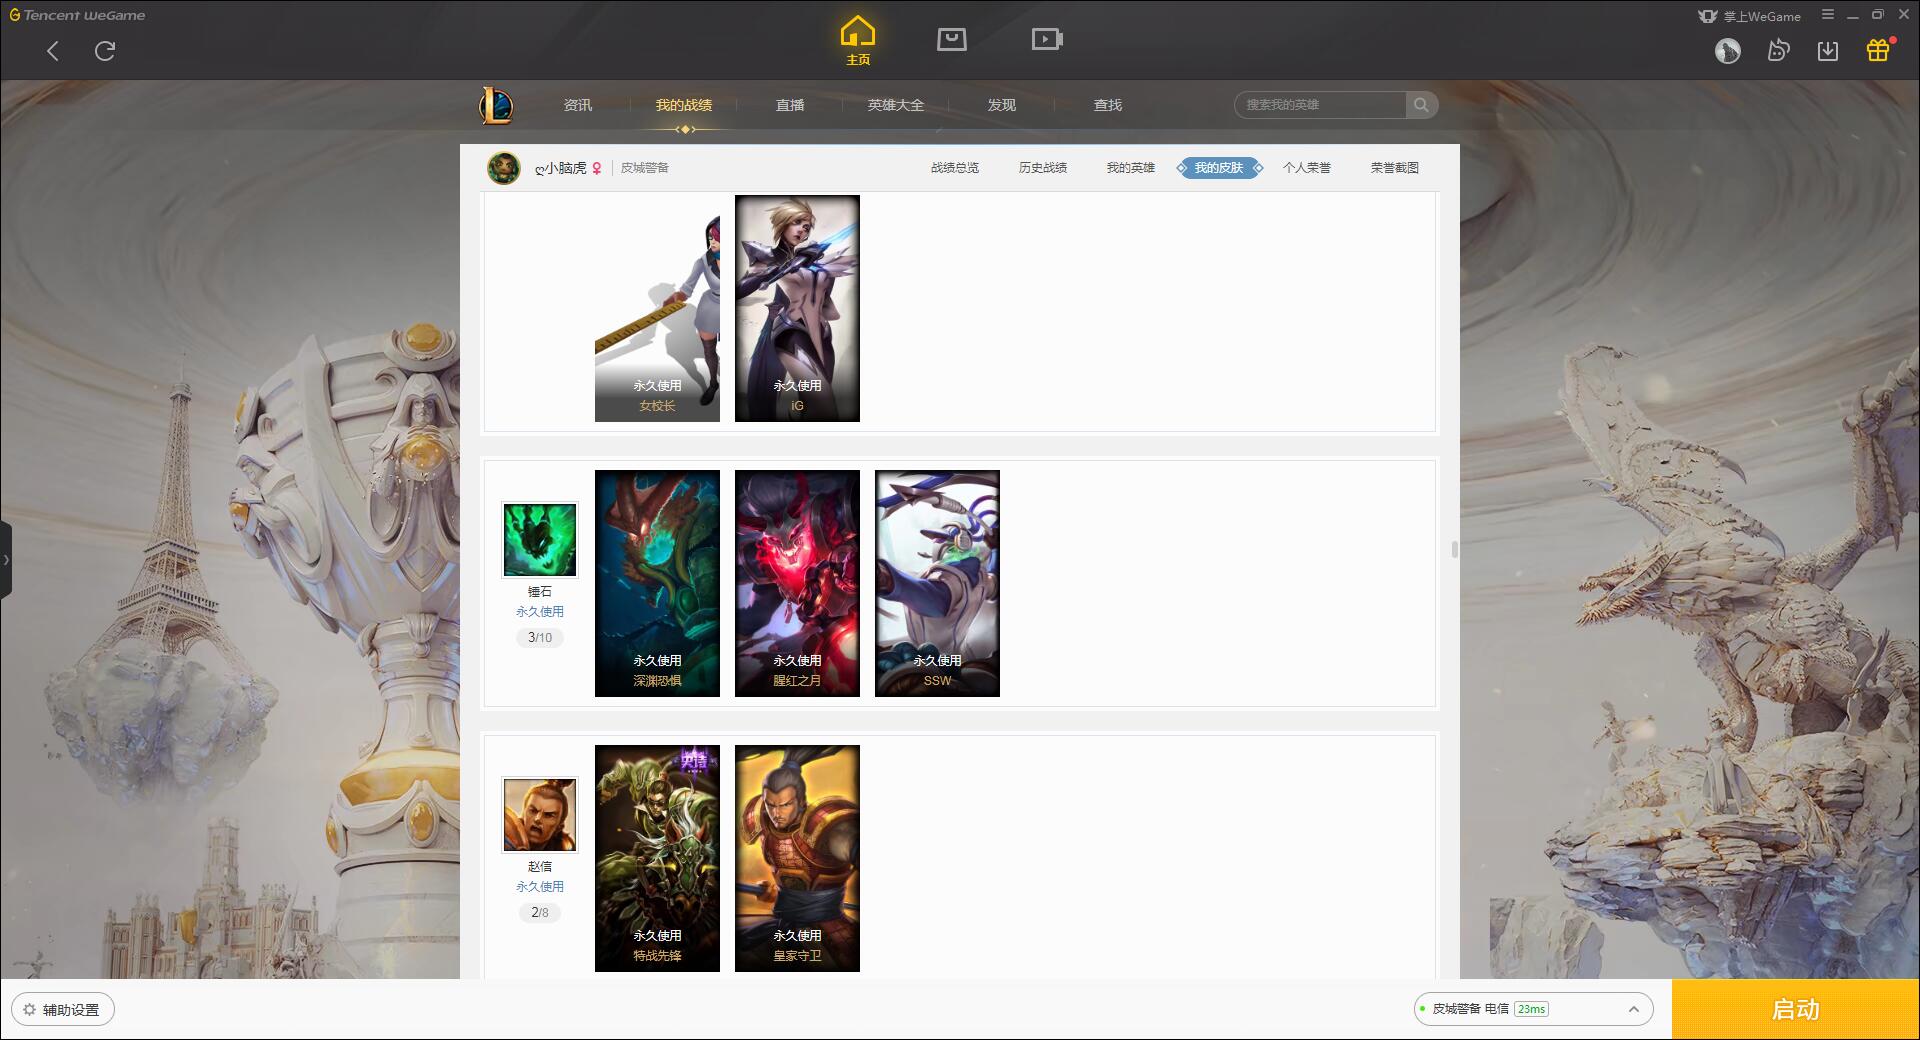The image size is (1920, 1040).
Task: Click the 皇家守卫 skin card
Action: click(x=797, y=858)
